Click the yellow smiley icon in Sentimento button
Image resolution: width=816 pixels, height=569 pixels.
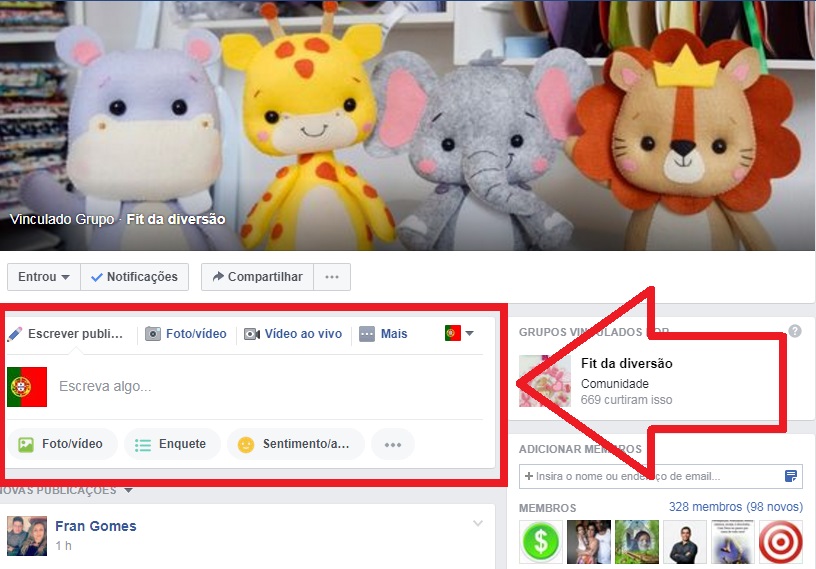click(x=246, y=445)
